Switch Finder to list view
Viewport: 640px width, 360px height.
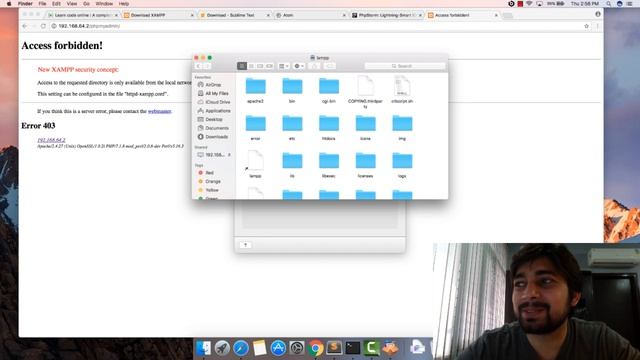pos(251,66)
